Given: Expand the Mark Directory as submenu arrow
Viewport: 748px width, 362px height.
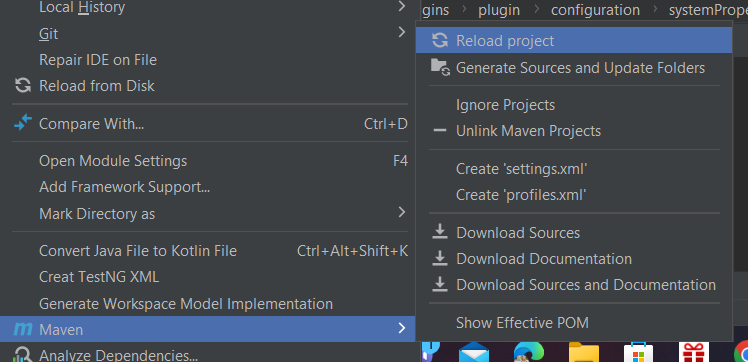Looking at the screenshot, I should 402,212.
